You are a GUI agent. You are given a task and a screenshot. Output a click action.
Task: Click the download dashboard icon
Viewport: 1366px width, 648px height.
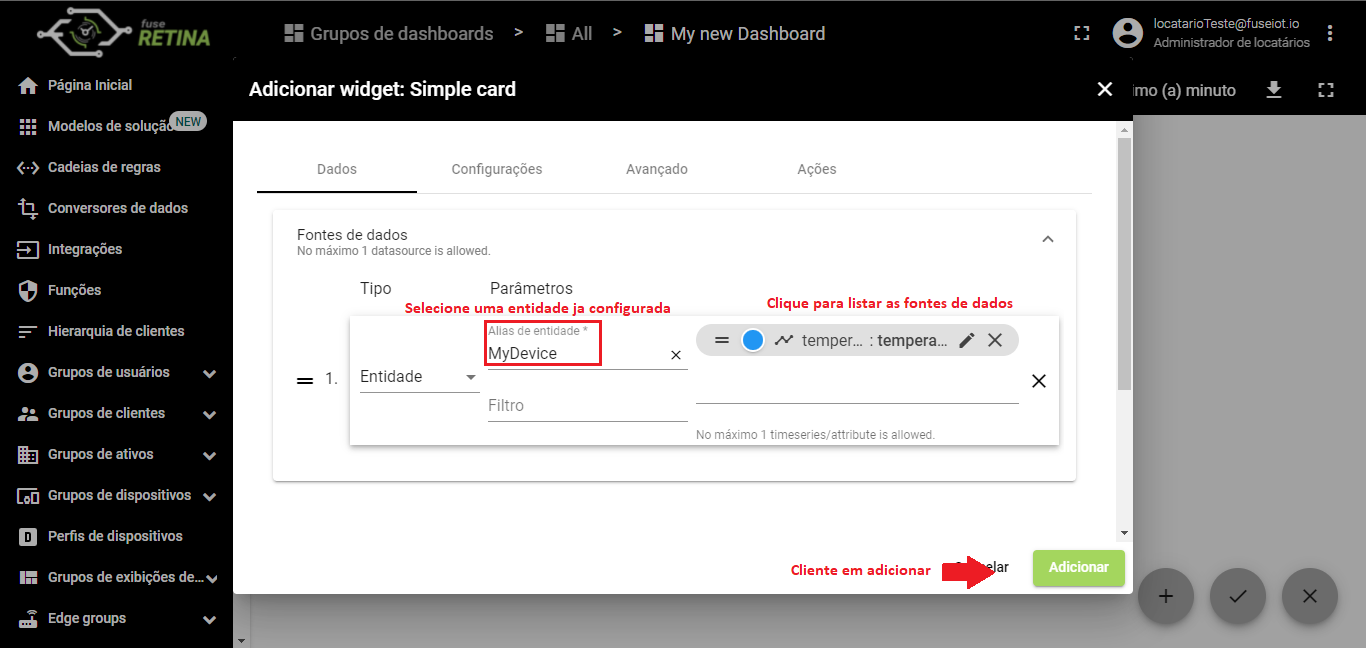coord(1274,90)
